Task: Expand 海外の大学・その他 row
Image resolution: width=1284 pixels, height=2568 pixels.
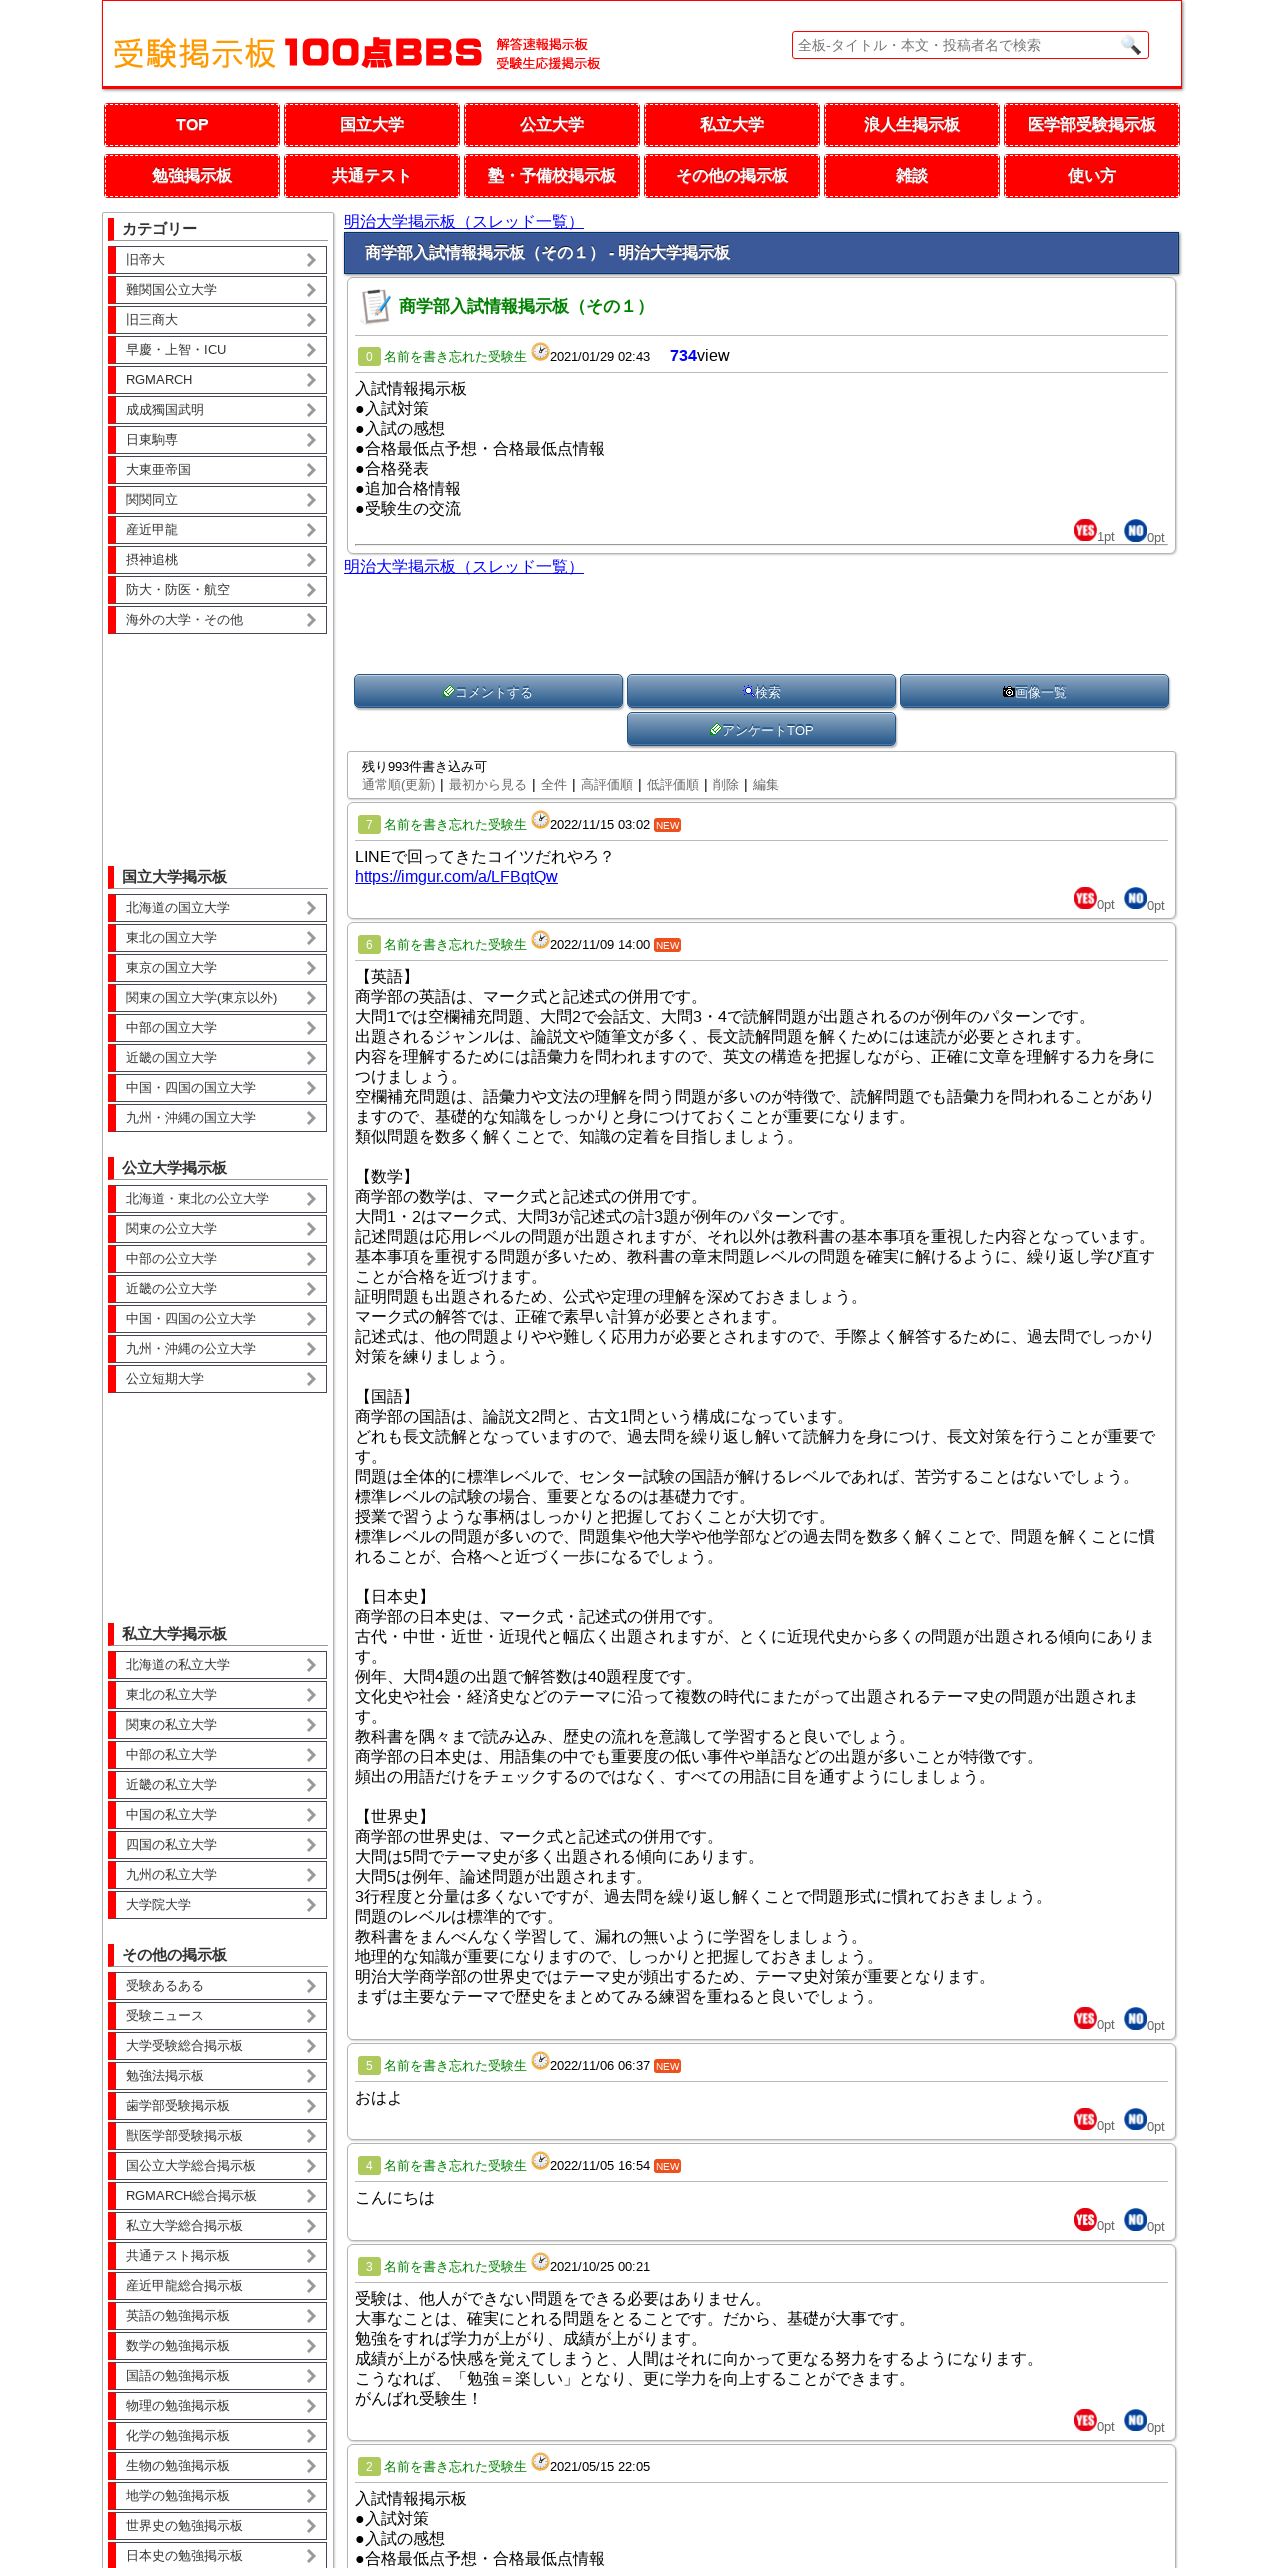Action: pos(218,620)
